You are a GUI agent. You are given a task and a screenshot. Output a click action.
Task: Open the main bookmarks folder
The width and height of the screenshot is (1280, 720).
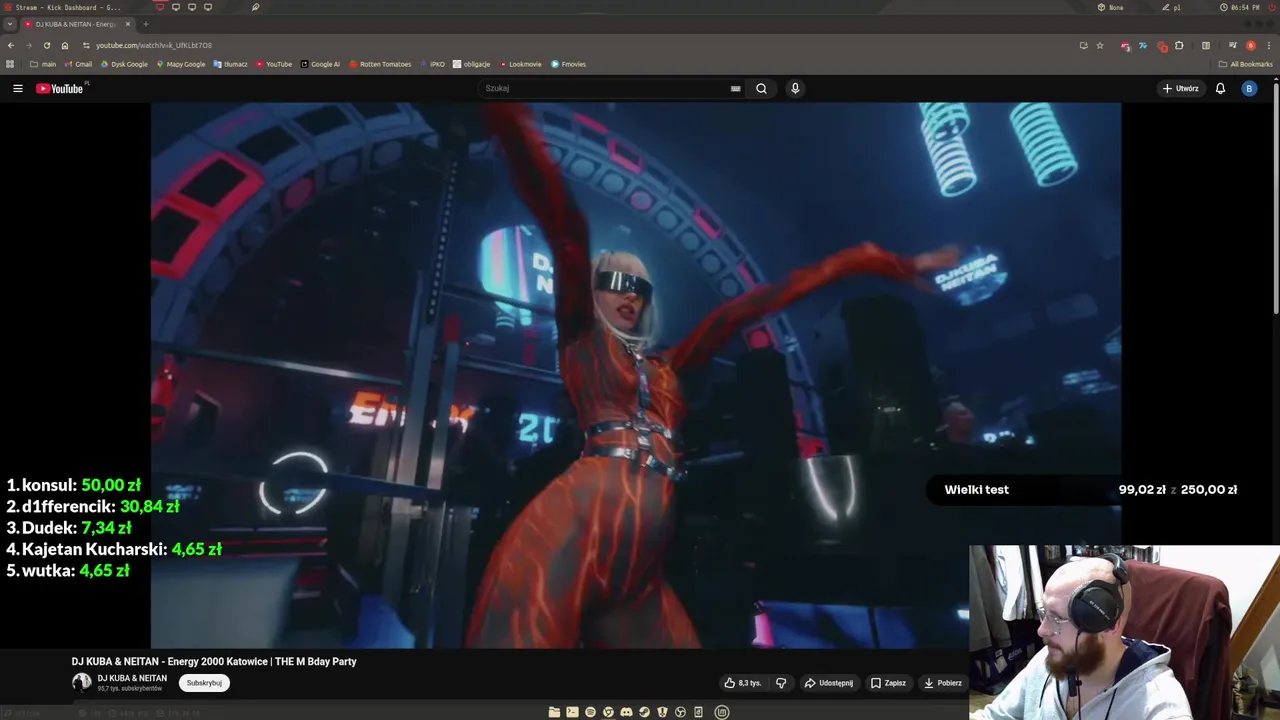(x=43, y=64)
